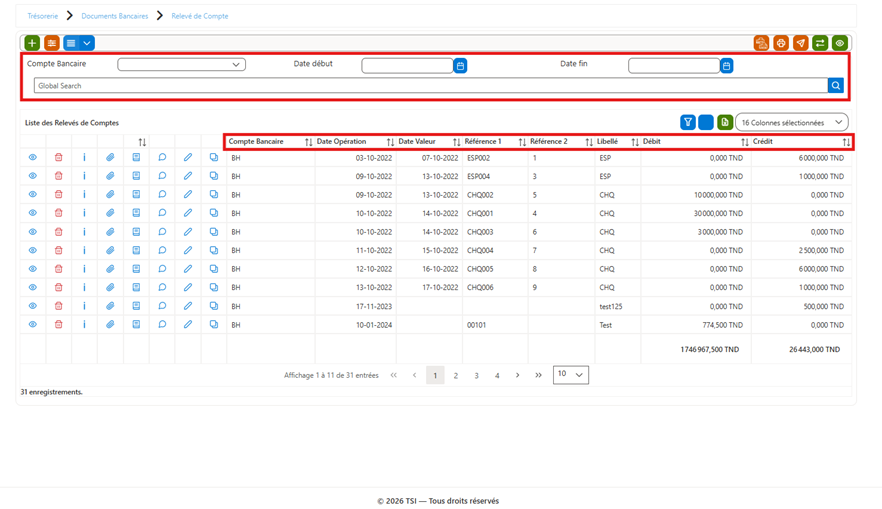Toggle the green eye icon in top toolbar
This screenshot has height=509, width=882.
(840, 43)
